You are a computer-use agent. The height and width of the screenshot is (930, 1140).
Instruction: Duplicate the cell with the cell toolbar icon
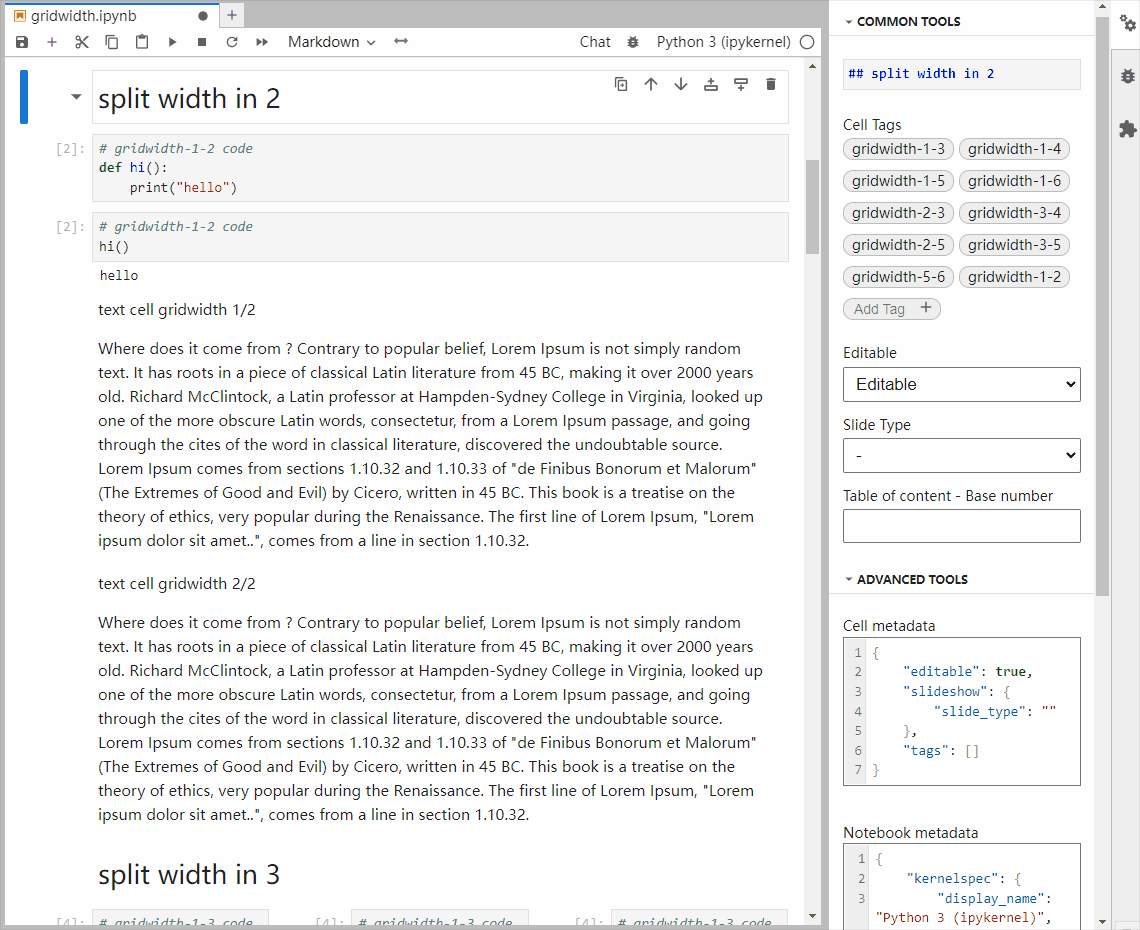621,84
